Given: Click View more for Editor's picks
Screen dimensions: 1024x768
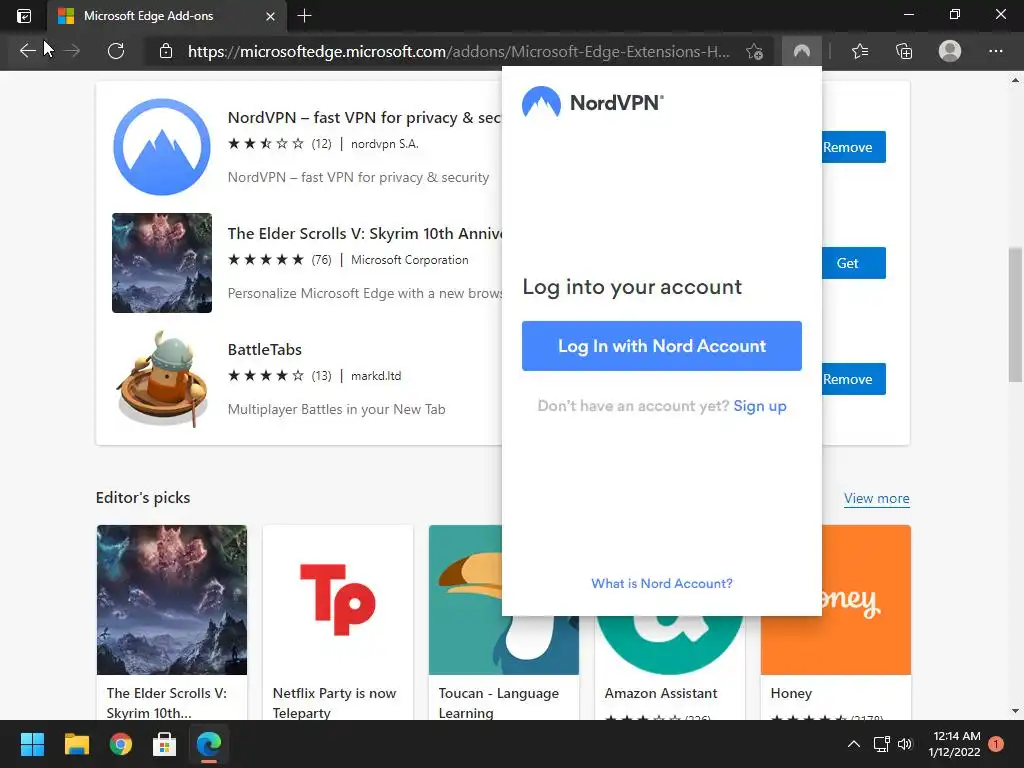Looking at the screenshot, I should click(x=876, y=498).
